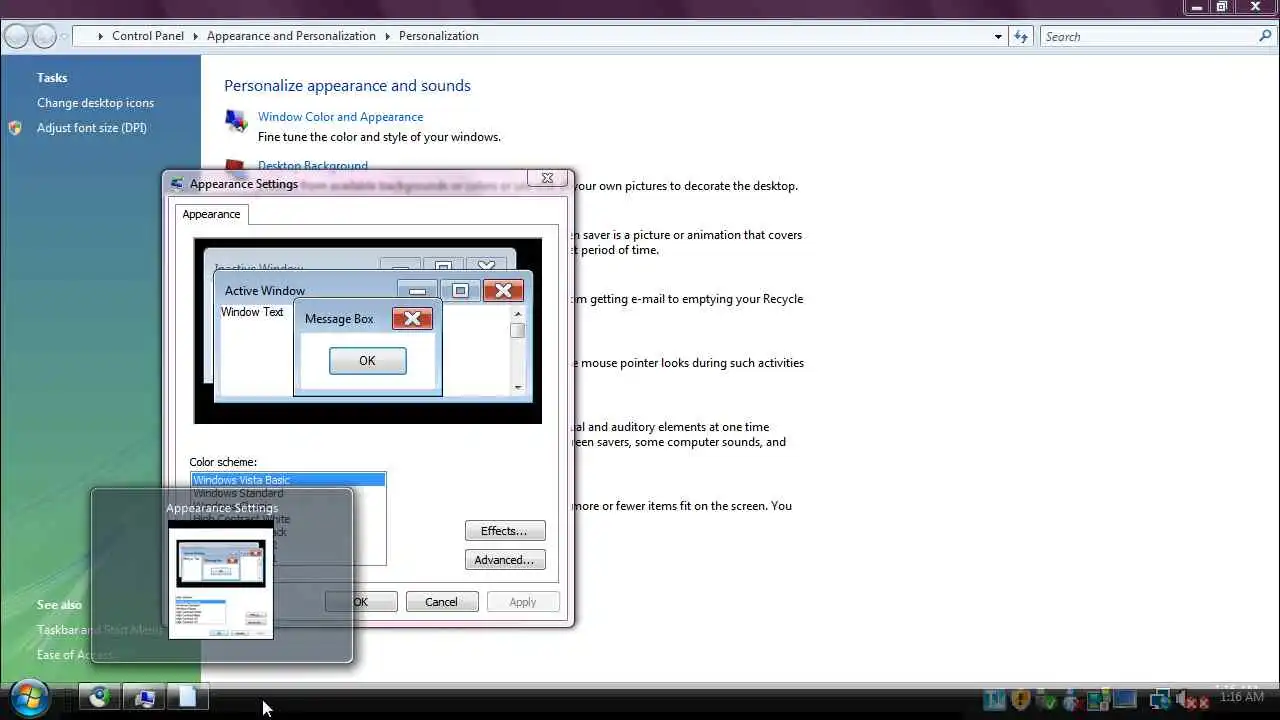Screen dimensions: 1280x720
Task: Open the Windows Start orb
Action: tap(29, 697)
